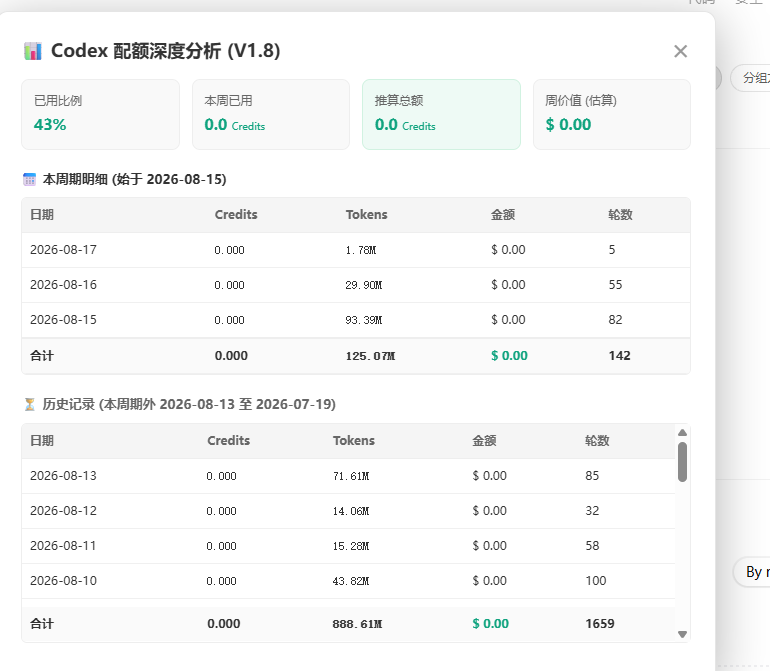The width and height of the screenshot is (770, 671).
Task: Click the 43.82M tokens value
Action: 351,581
